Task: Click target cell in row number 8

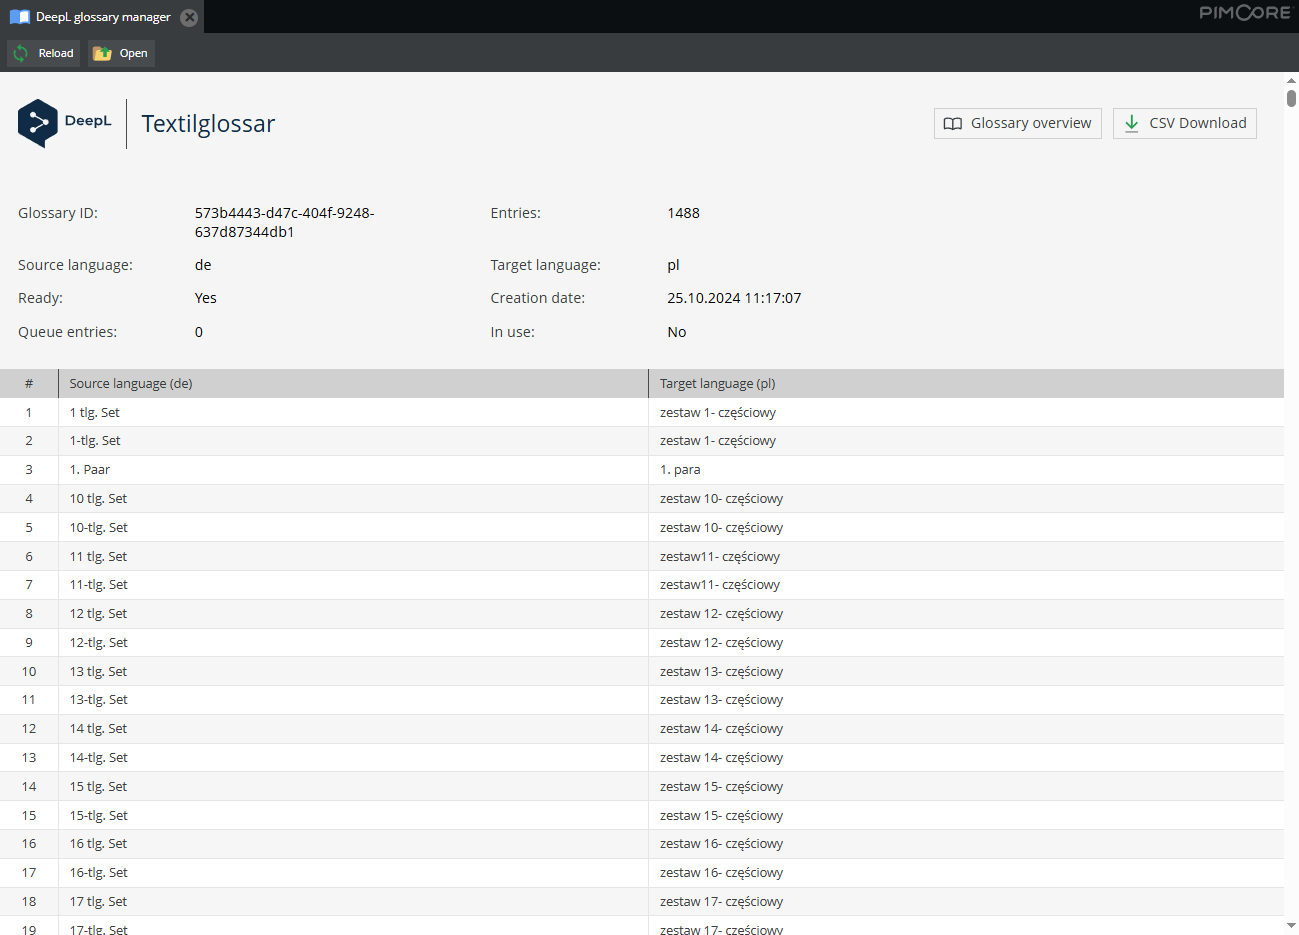Action: [x=966, y=614]
